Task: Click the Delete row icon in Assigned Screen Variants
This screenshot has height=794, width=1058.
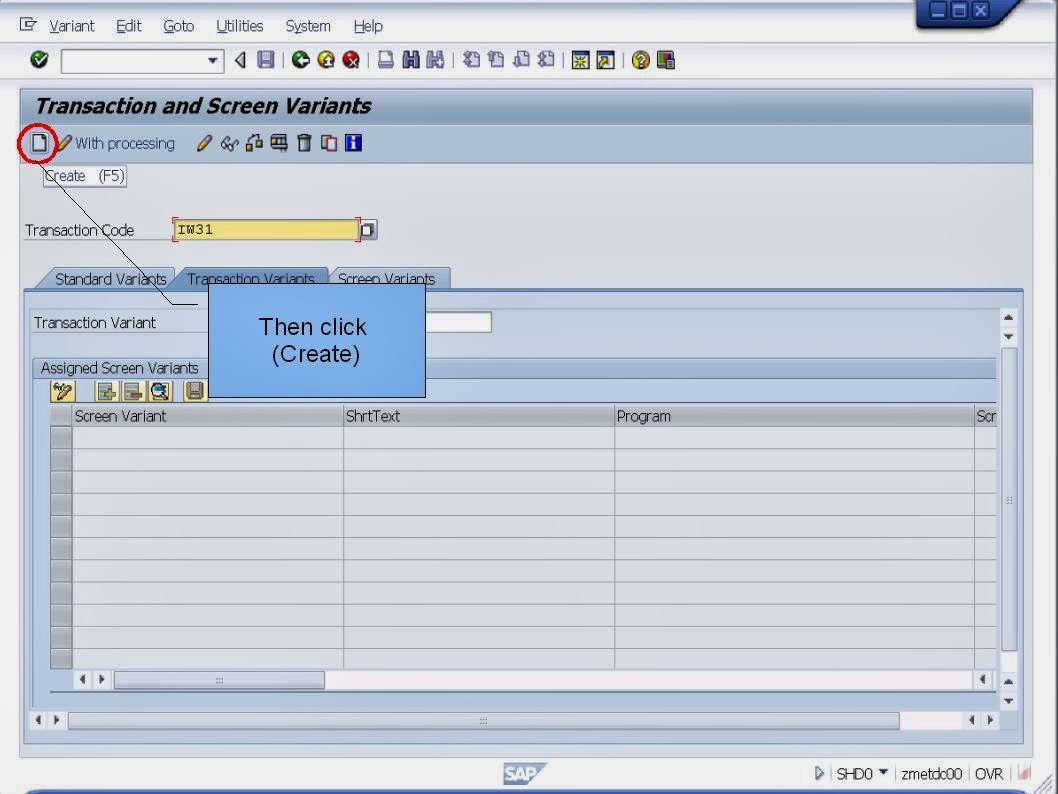Action: 132,391
